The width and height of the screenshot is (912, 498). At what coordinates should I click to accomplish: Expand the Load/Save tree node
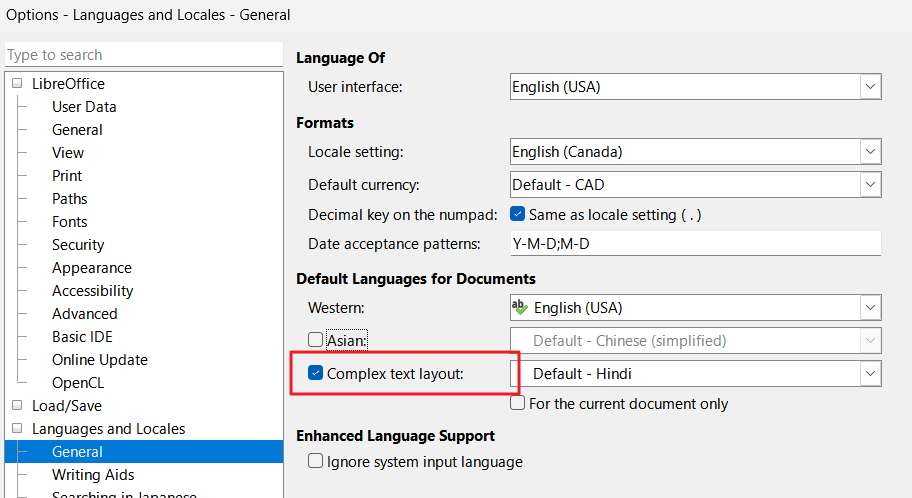[x=17, y=405]
